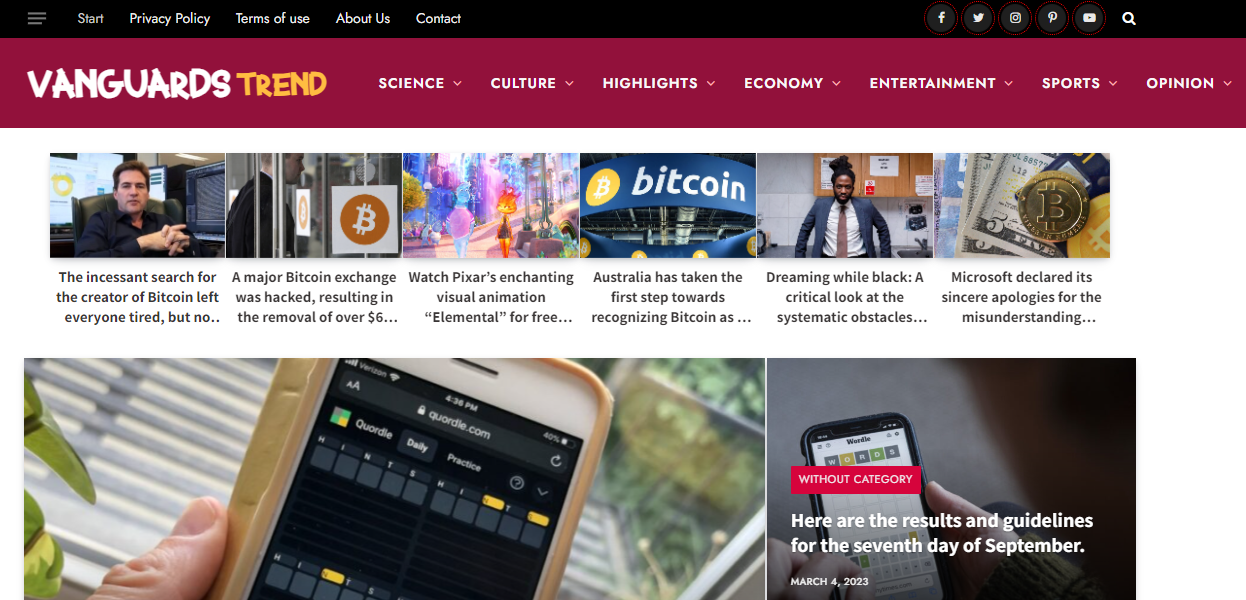
Task: Open the Facebook social icon
Action: coord(941,18)
